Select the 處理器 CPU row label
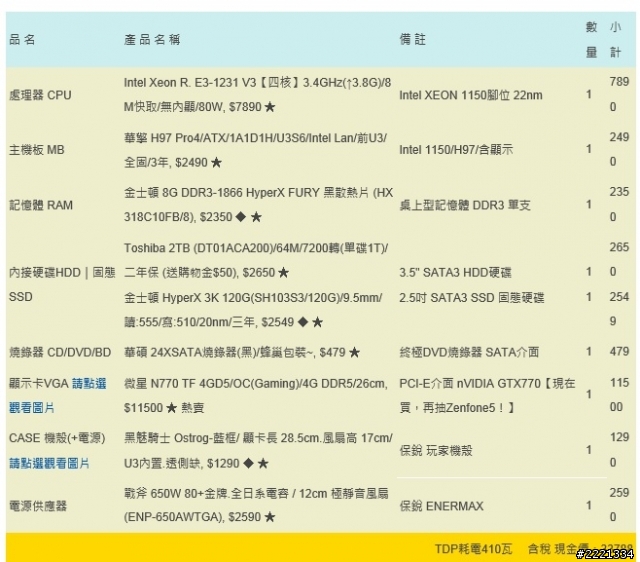This screenshot has height=562, width=640. click(40, 95)
